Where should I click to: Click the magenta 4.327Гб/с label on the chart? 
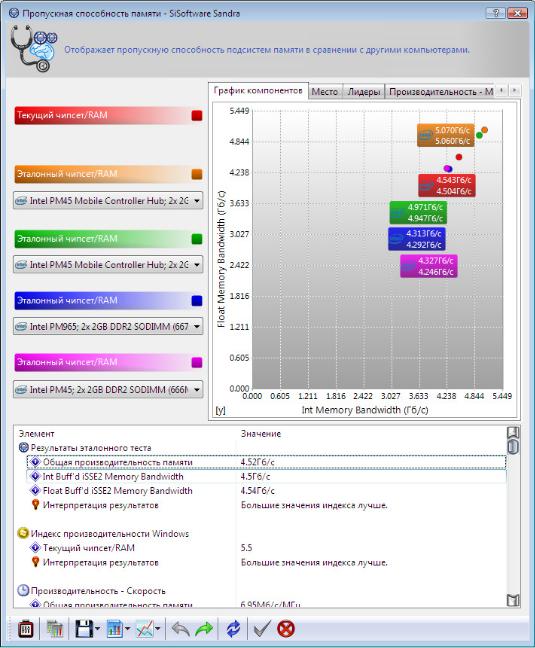429,266
